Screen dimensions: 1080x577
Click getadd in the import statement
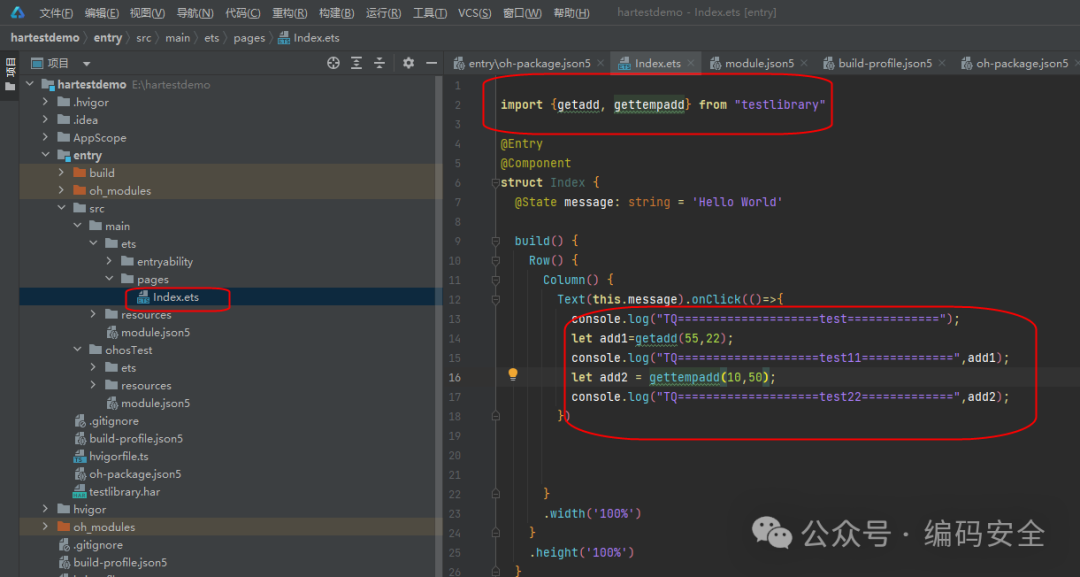click(x=578, y=105)
